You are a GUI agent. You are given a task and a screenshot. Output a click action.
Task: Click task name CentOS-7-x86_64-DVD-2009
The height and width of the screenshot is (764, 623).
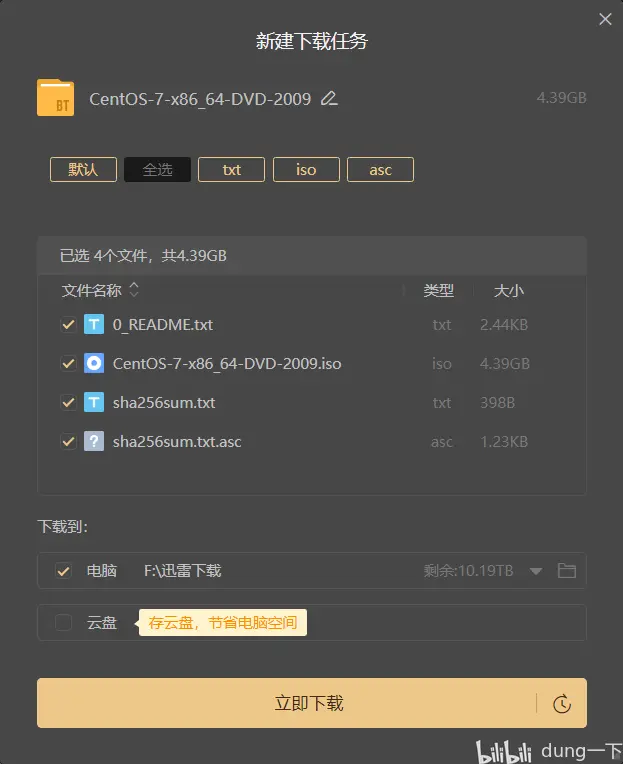click(200, 99)
